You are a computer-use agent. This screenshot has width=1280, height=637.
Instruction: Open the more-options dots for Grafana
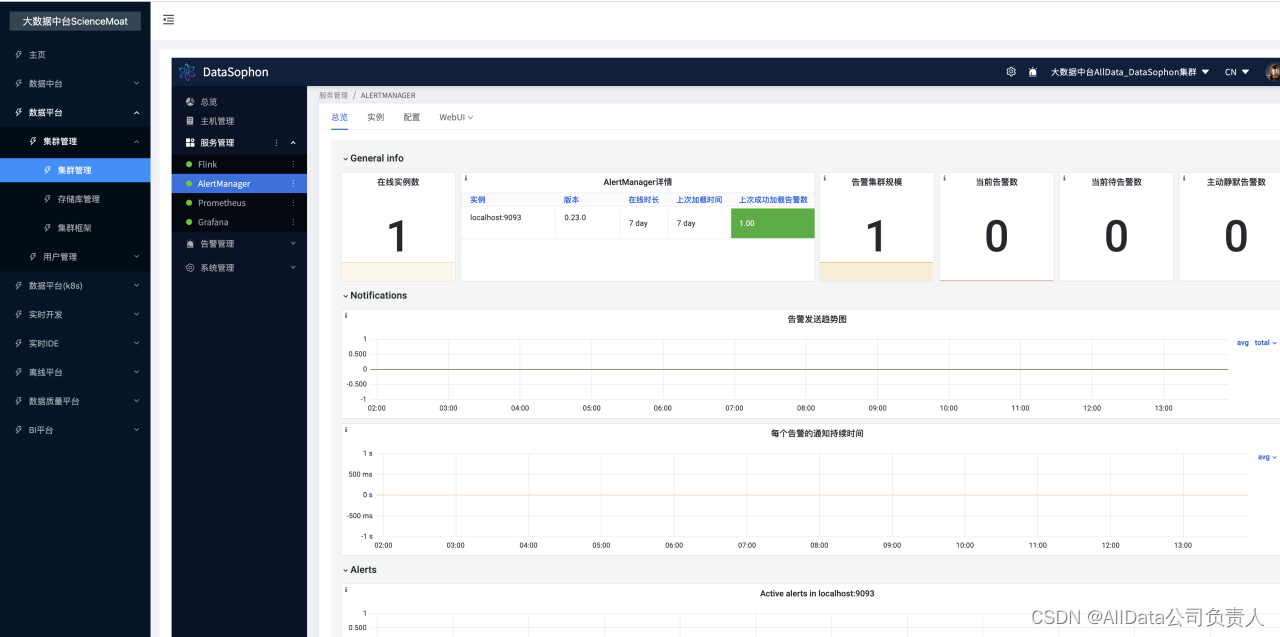[x=293, y=222]
